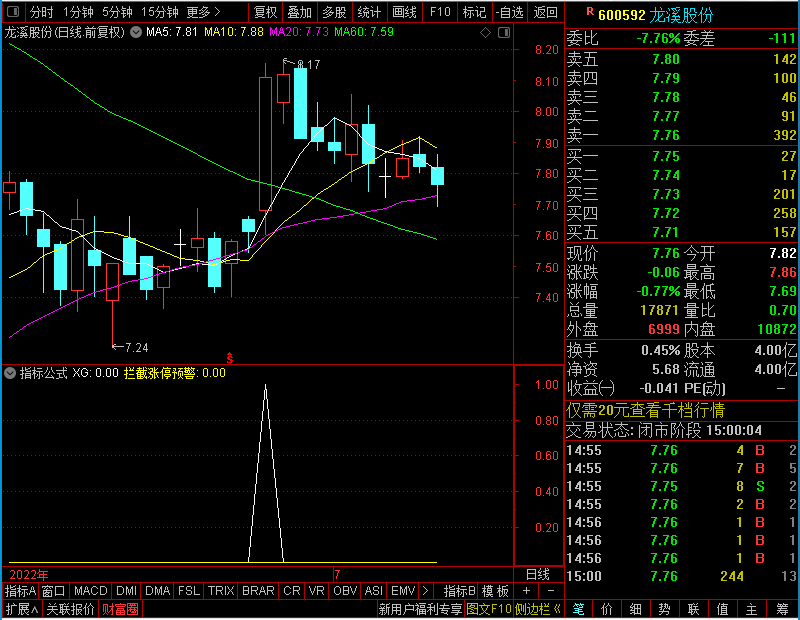Collapse sidebar via 侧边栏 toggle
This screenshot has height=620, width=800.
tap(538, 609)
